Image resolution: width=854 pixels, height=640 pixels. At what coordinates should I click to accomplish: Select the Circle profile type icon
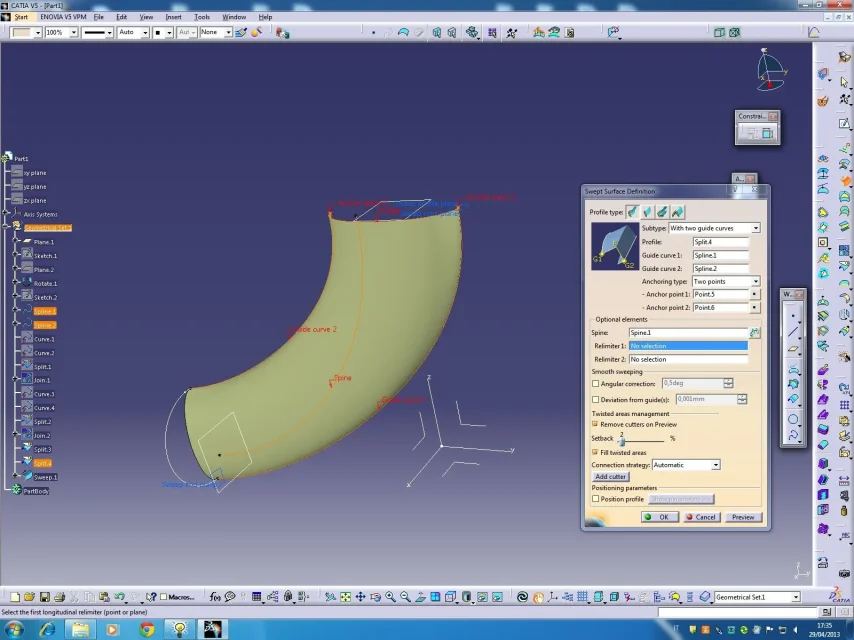(x=662, y=212)
